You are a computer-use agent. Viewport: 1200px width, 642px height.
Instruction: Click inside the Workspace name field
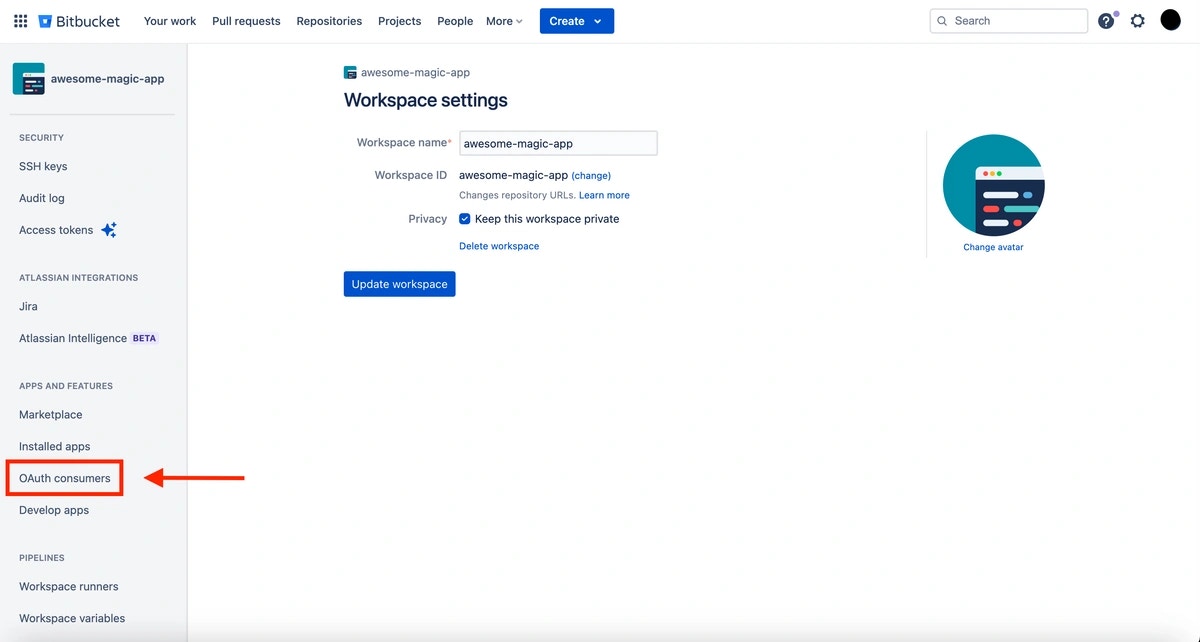557,142
